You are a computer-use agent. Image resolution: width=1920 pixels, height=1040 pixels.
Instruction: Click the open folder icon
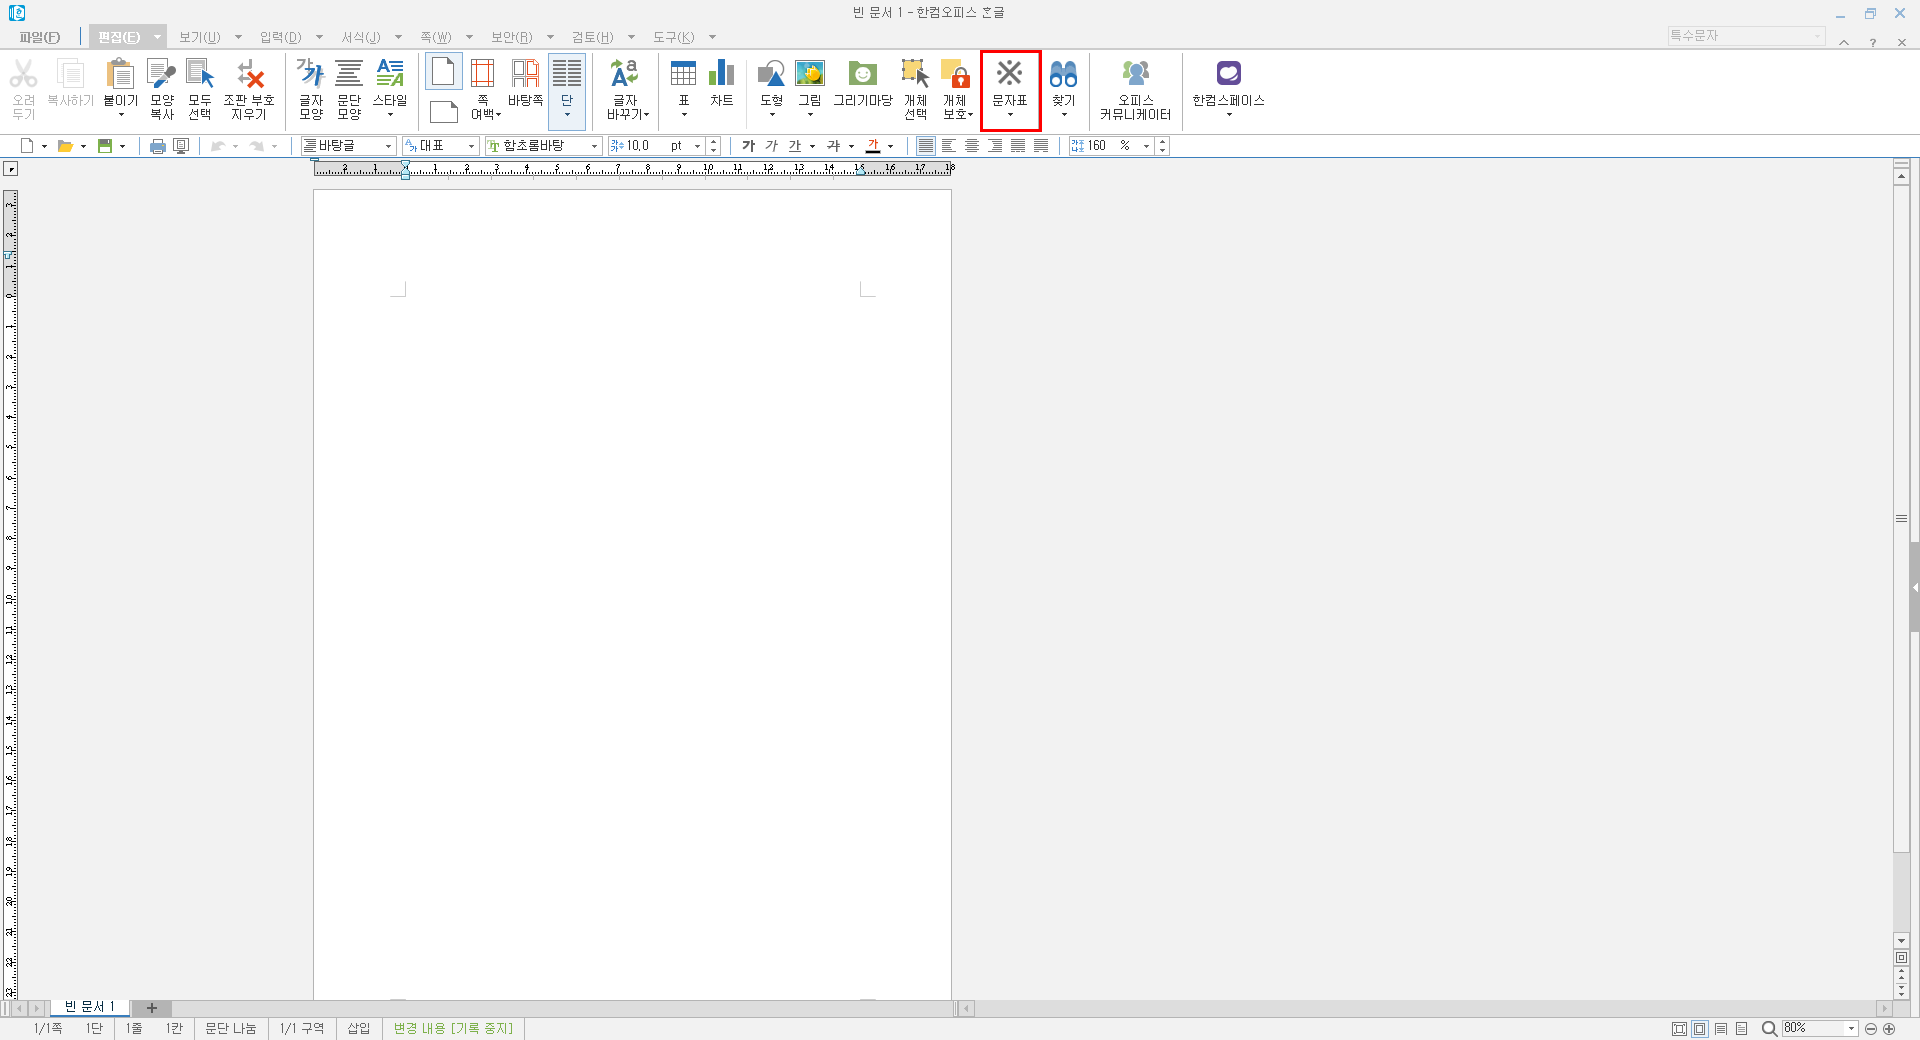click(65, 146)
